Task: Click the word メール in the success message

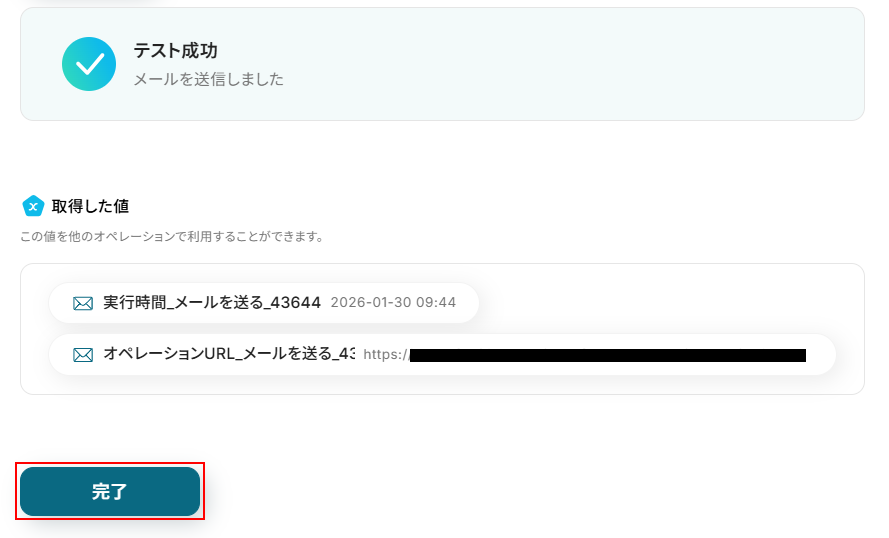Action: click(156, 79)
